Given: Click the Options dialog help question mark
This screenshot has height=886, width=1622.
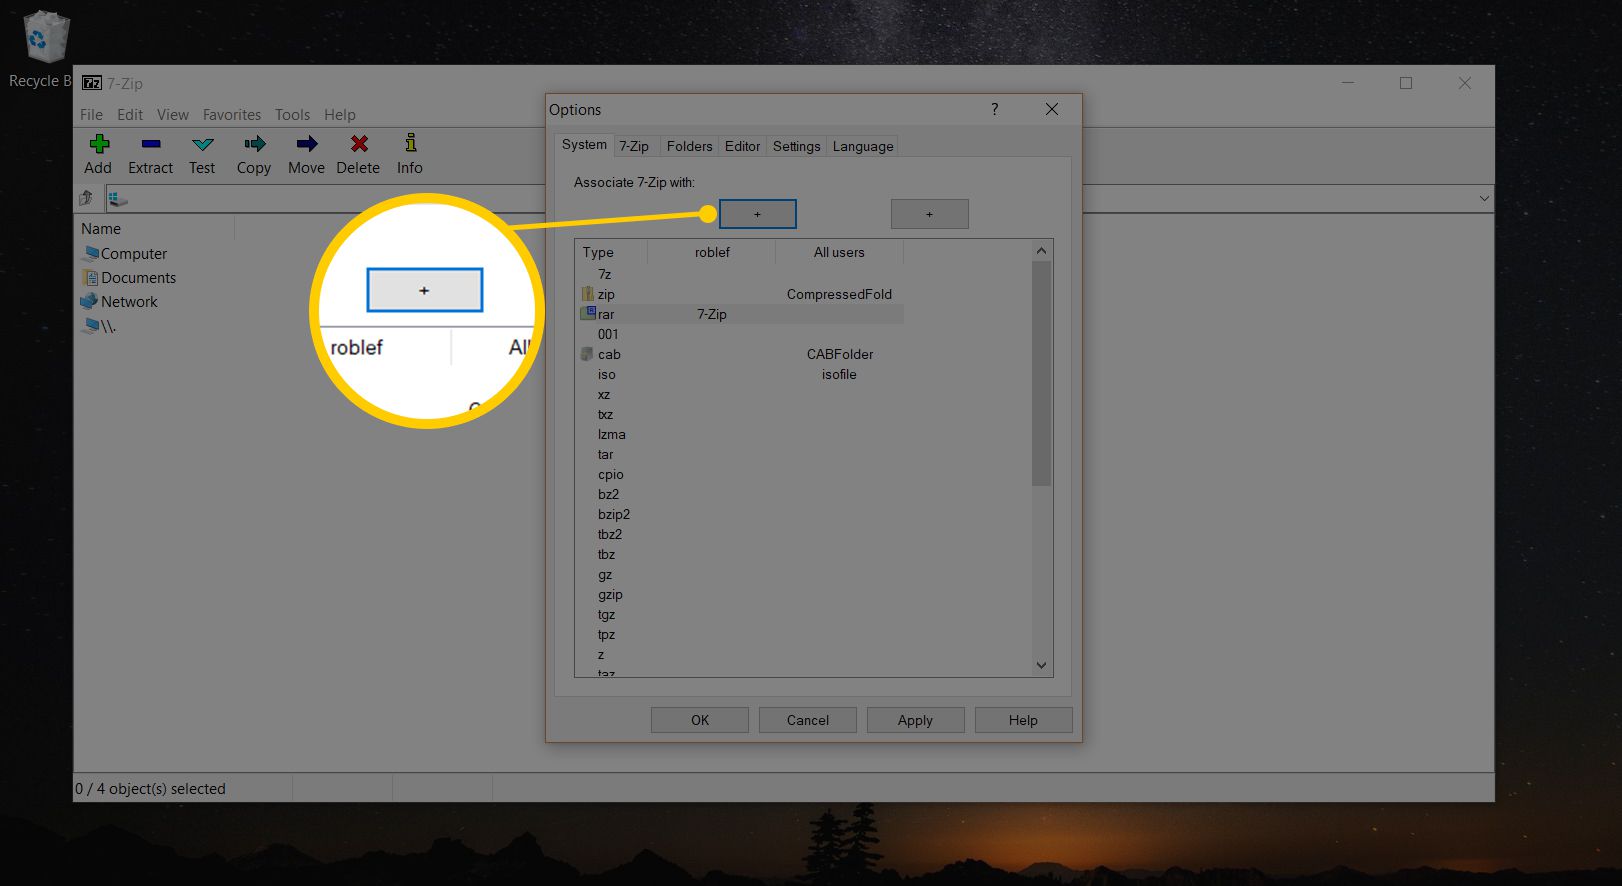Looking at the screenshot, I should coord(994,109).
